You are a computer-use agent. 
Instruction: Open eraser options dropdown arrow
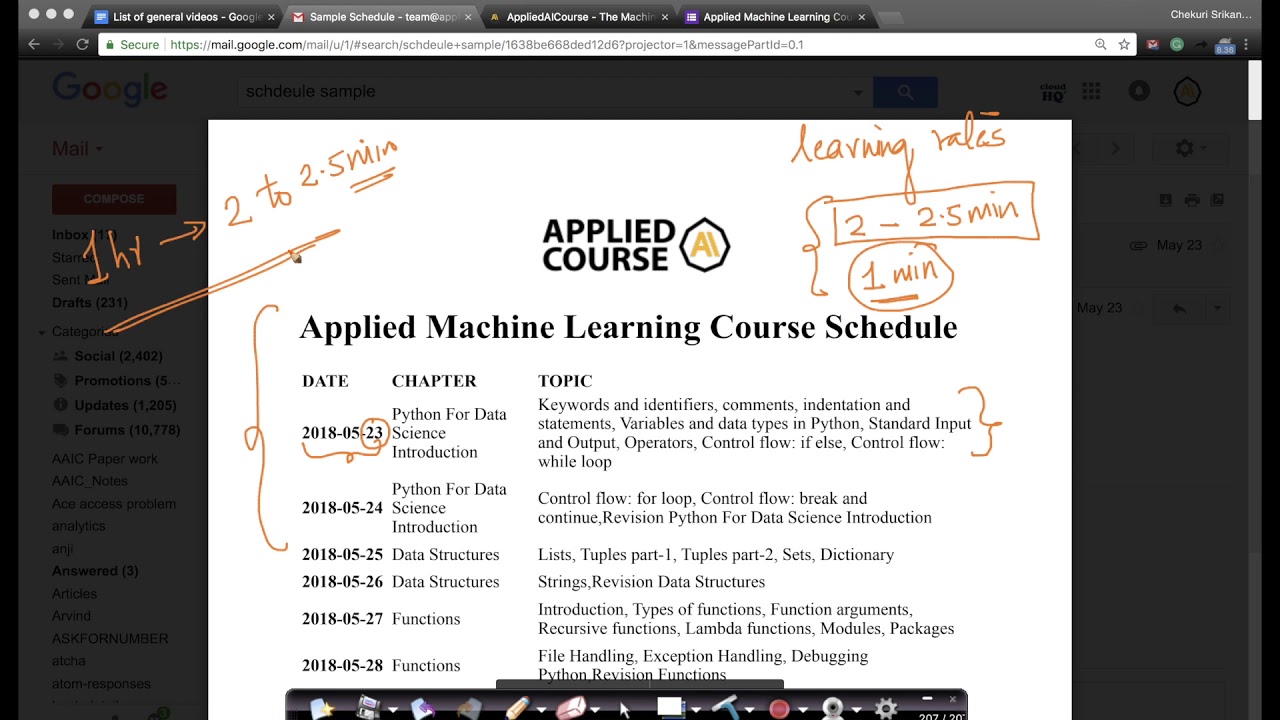tap(595, 710)
